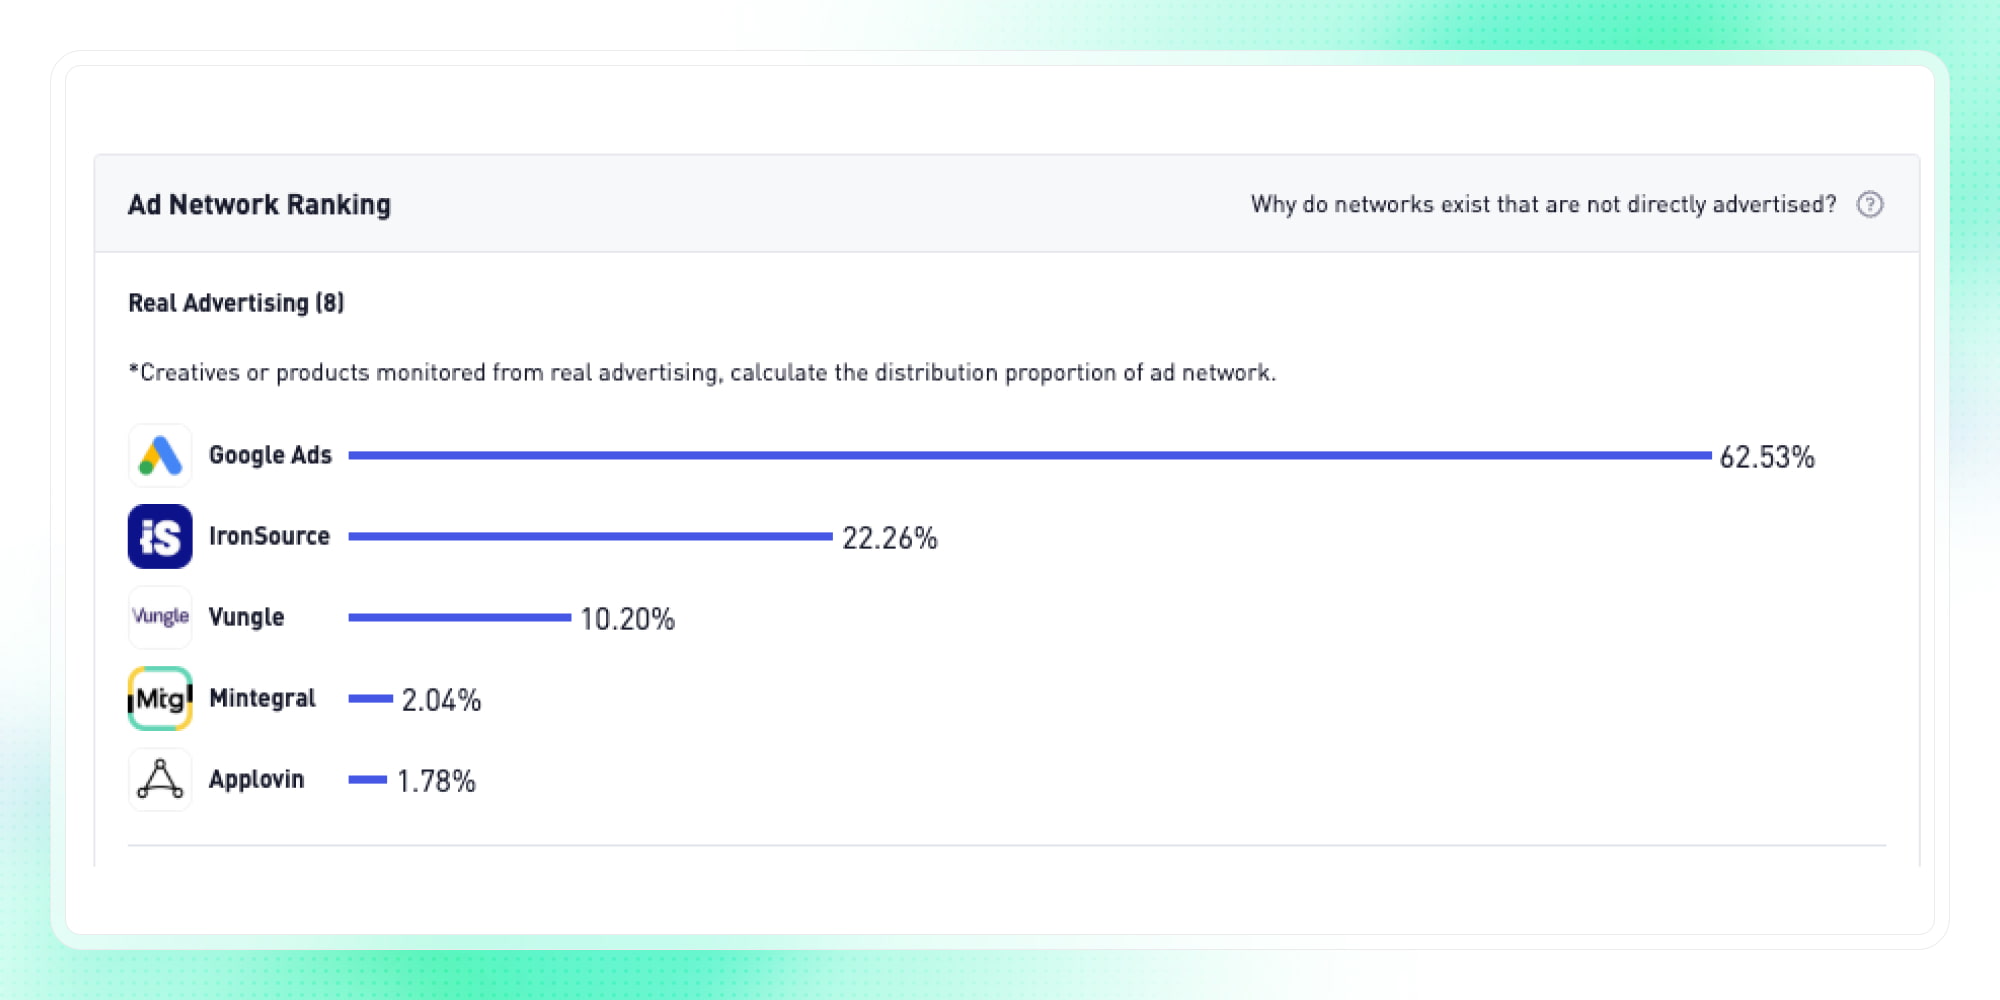
Task: Click the Vungle 10.20% percentage value
Action: tap(627, 619)
